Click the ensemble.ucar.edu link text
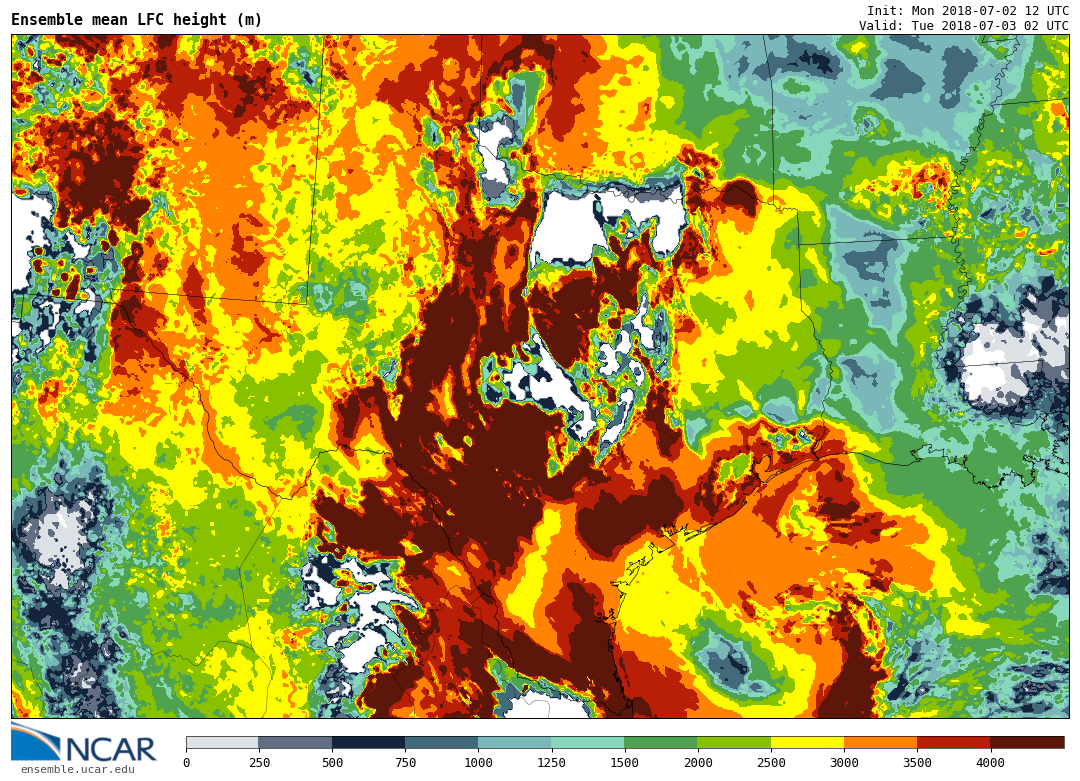This screenshot has height=781, width=1080. [x=77, y=769]
